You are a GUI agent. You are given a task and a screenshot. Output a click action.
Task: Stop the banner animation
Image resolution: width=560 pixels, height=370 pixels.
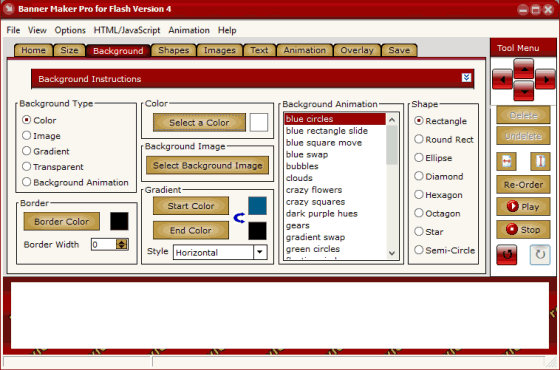tap(523, 229)
